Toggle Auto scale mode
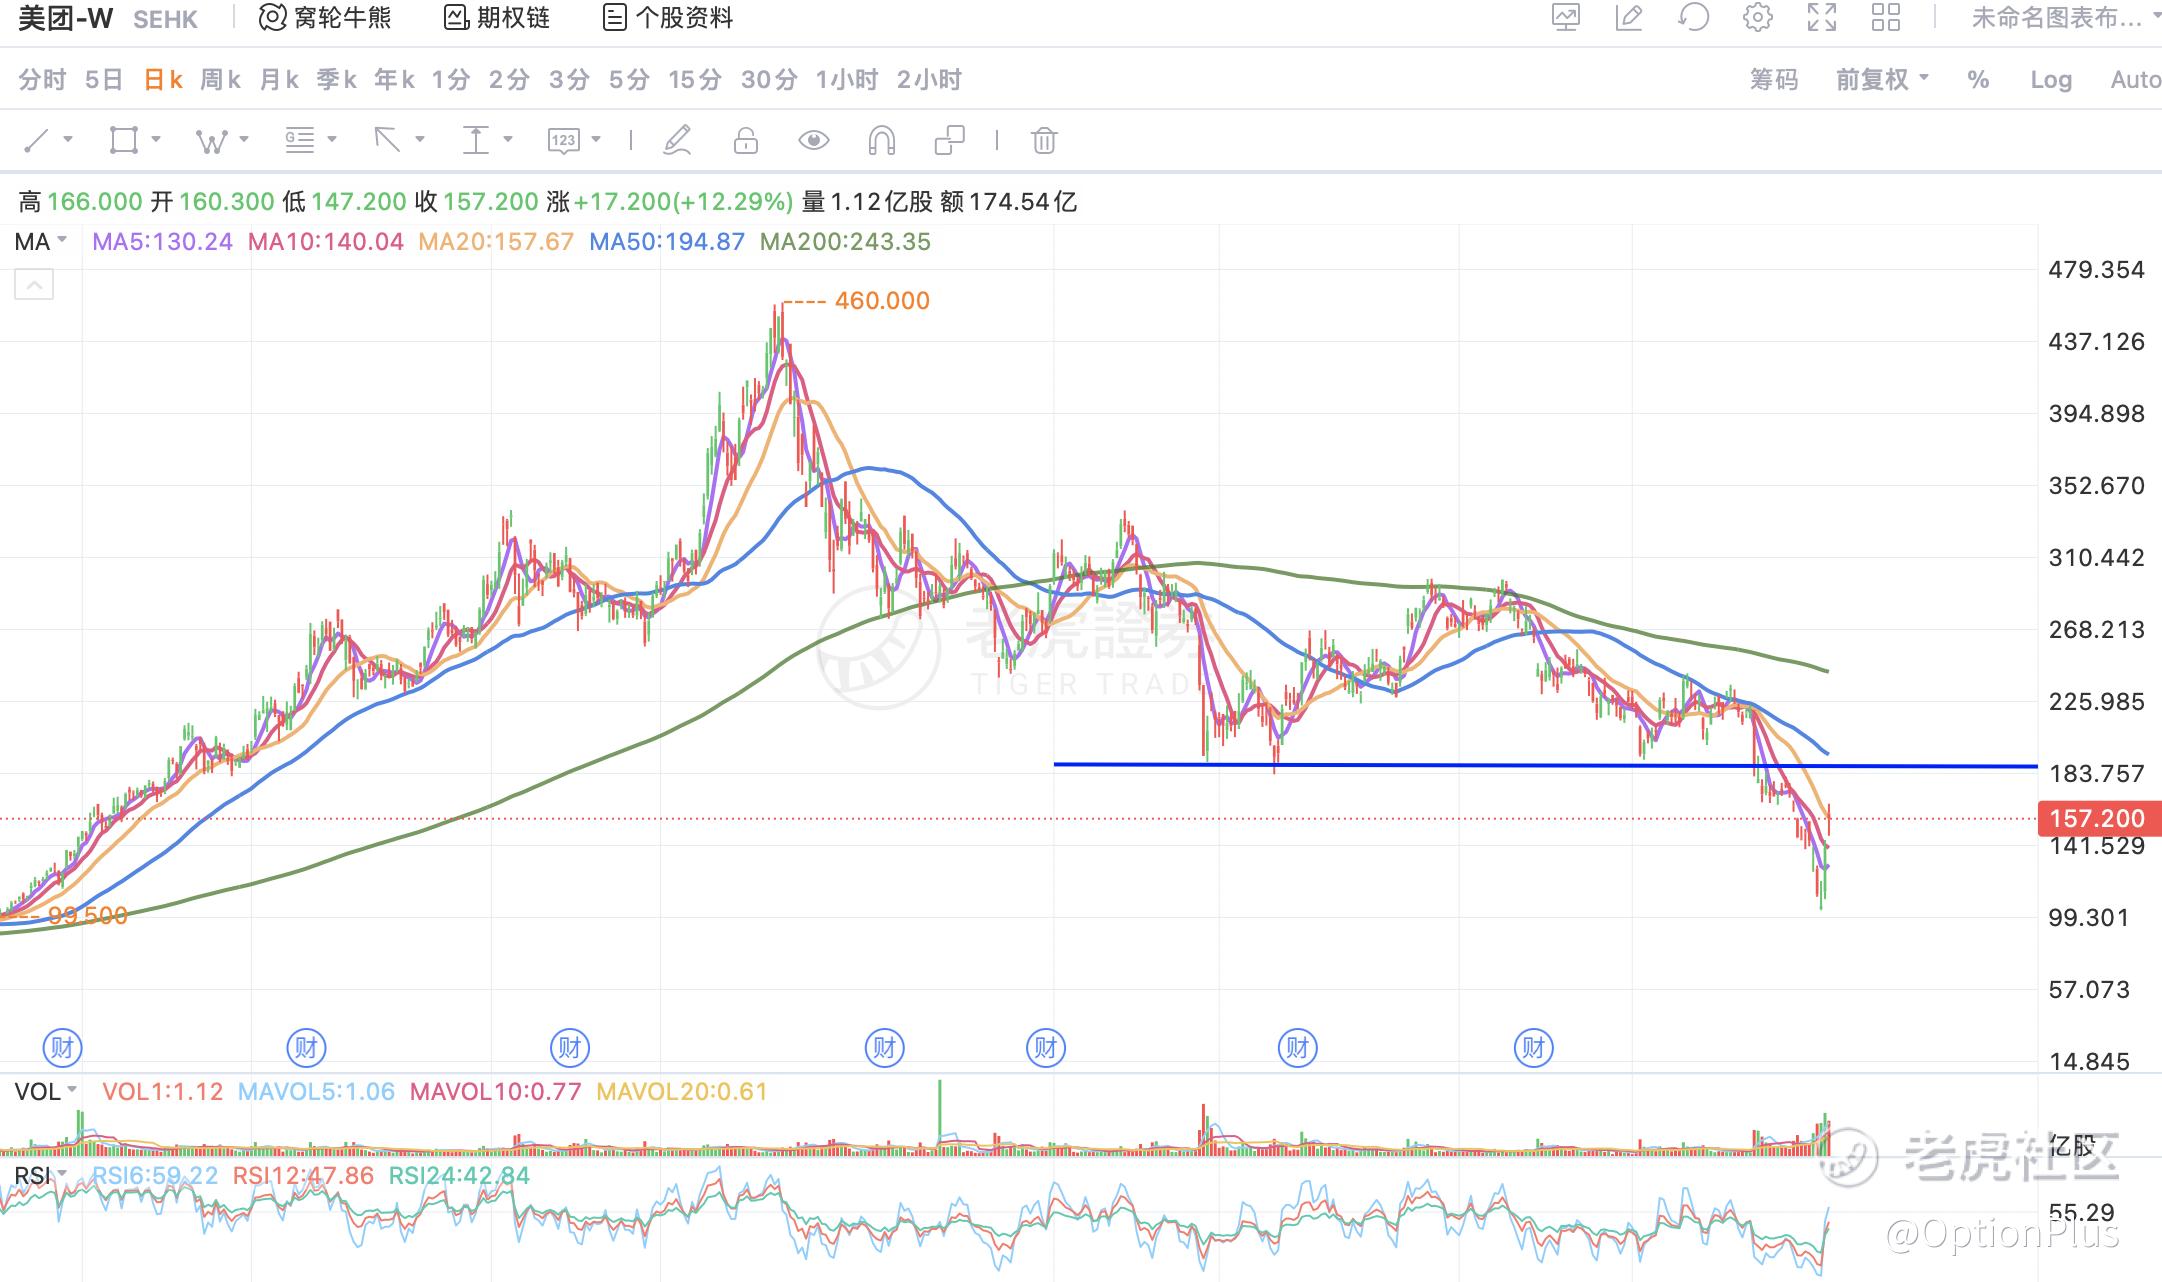Image resolution: width=2162 pixels, height=1282 pixels. (2135, 80)
